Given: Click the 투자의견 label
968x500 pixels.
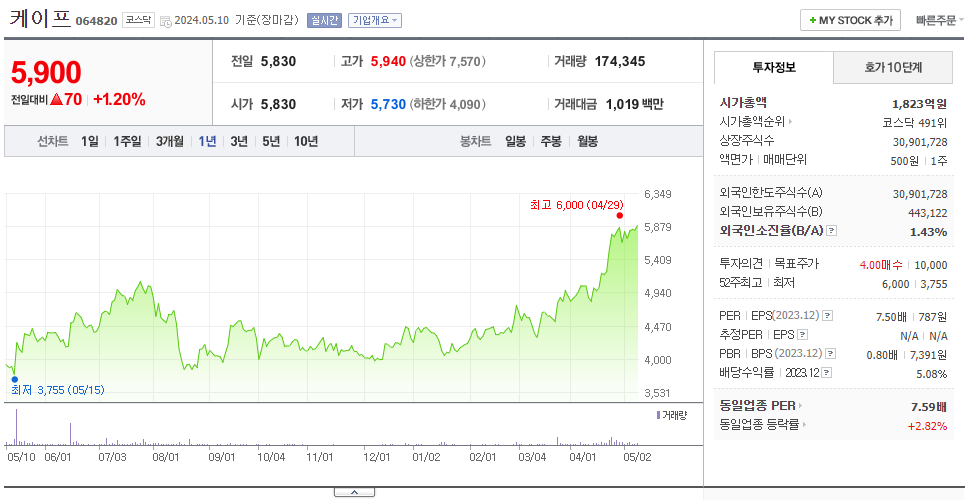Looking at the screenshot, I should (x=743, y=264).
